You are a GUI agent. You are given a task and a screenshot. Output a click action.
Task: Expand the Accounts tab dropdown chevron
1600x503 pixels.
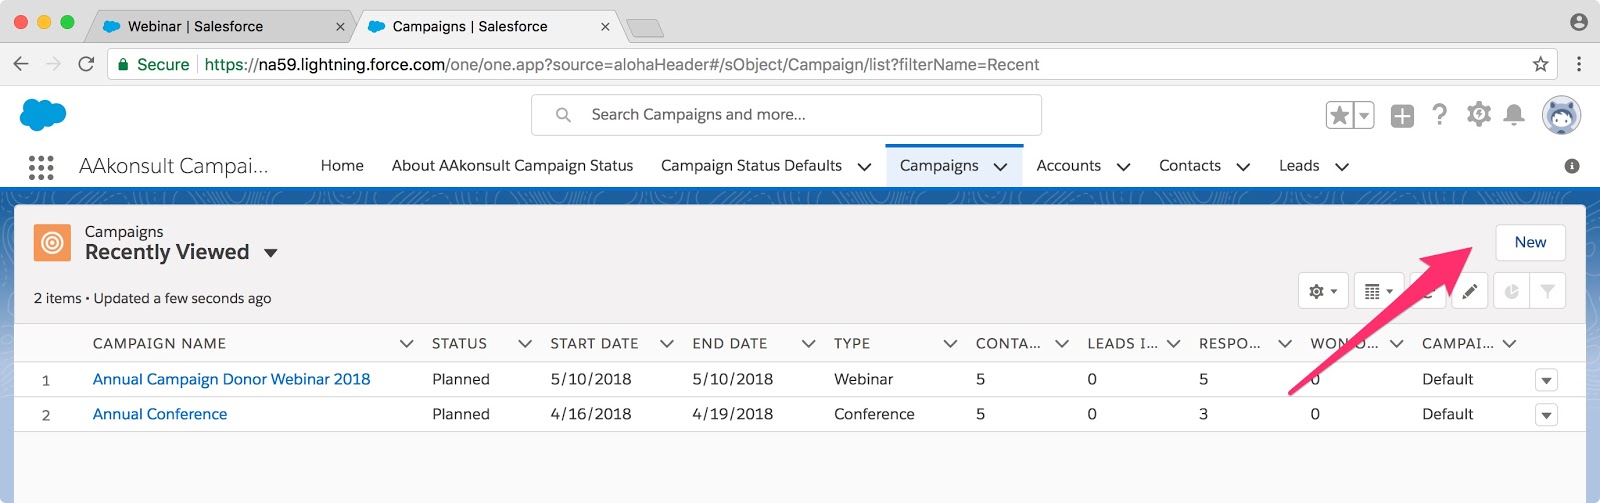tap(1123, 167)
